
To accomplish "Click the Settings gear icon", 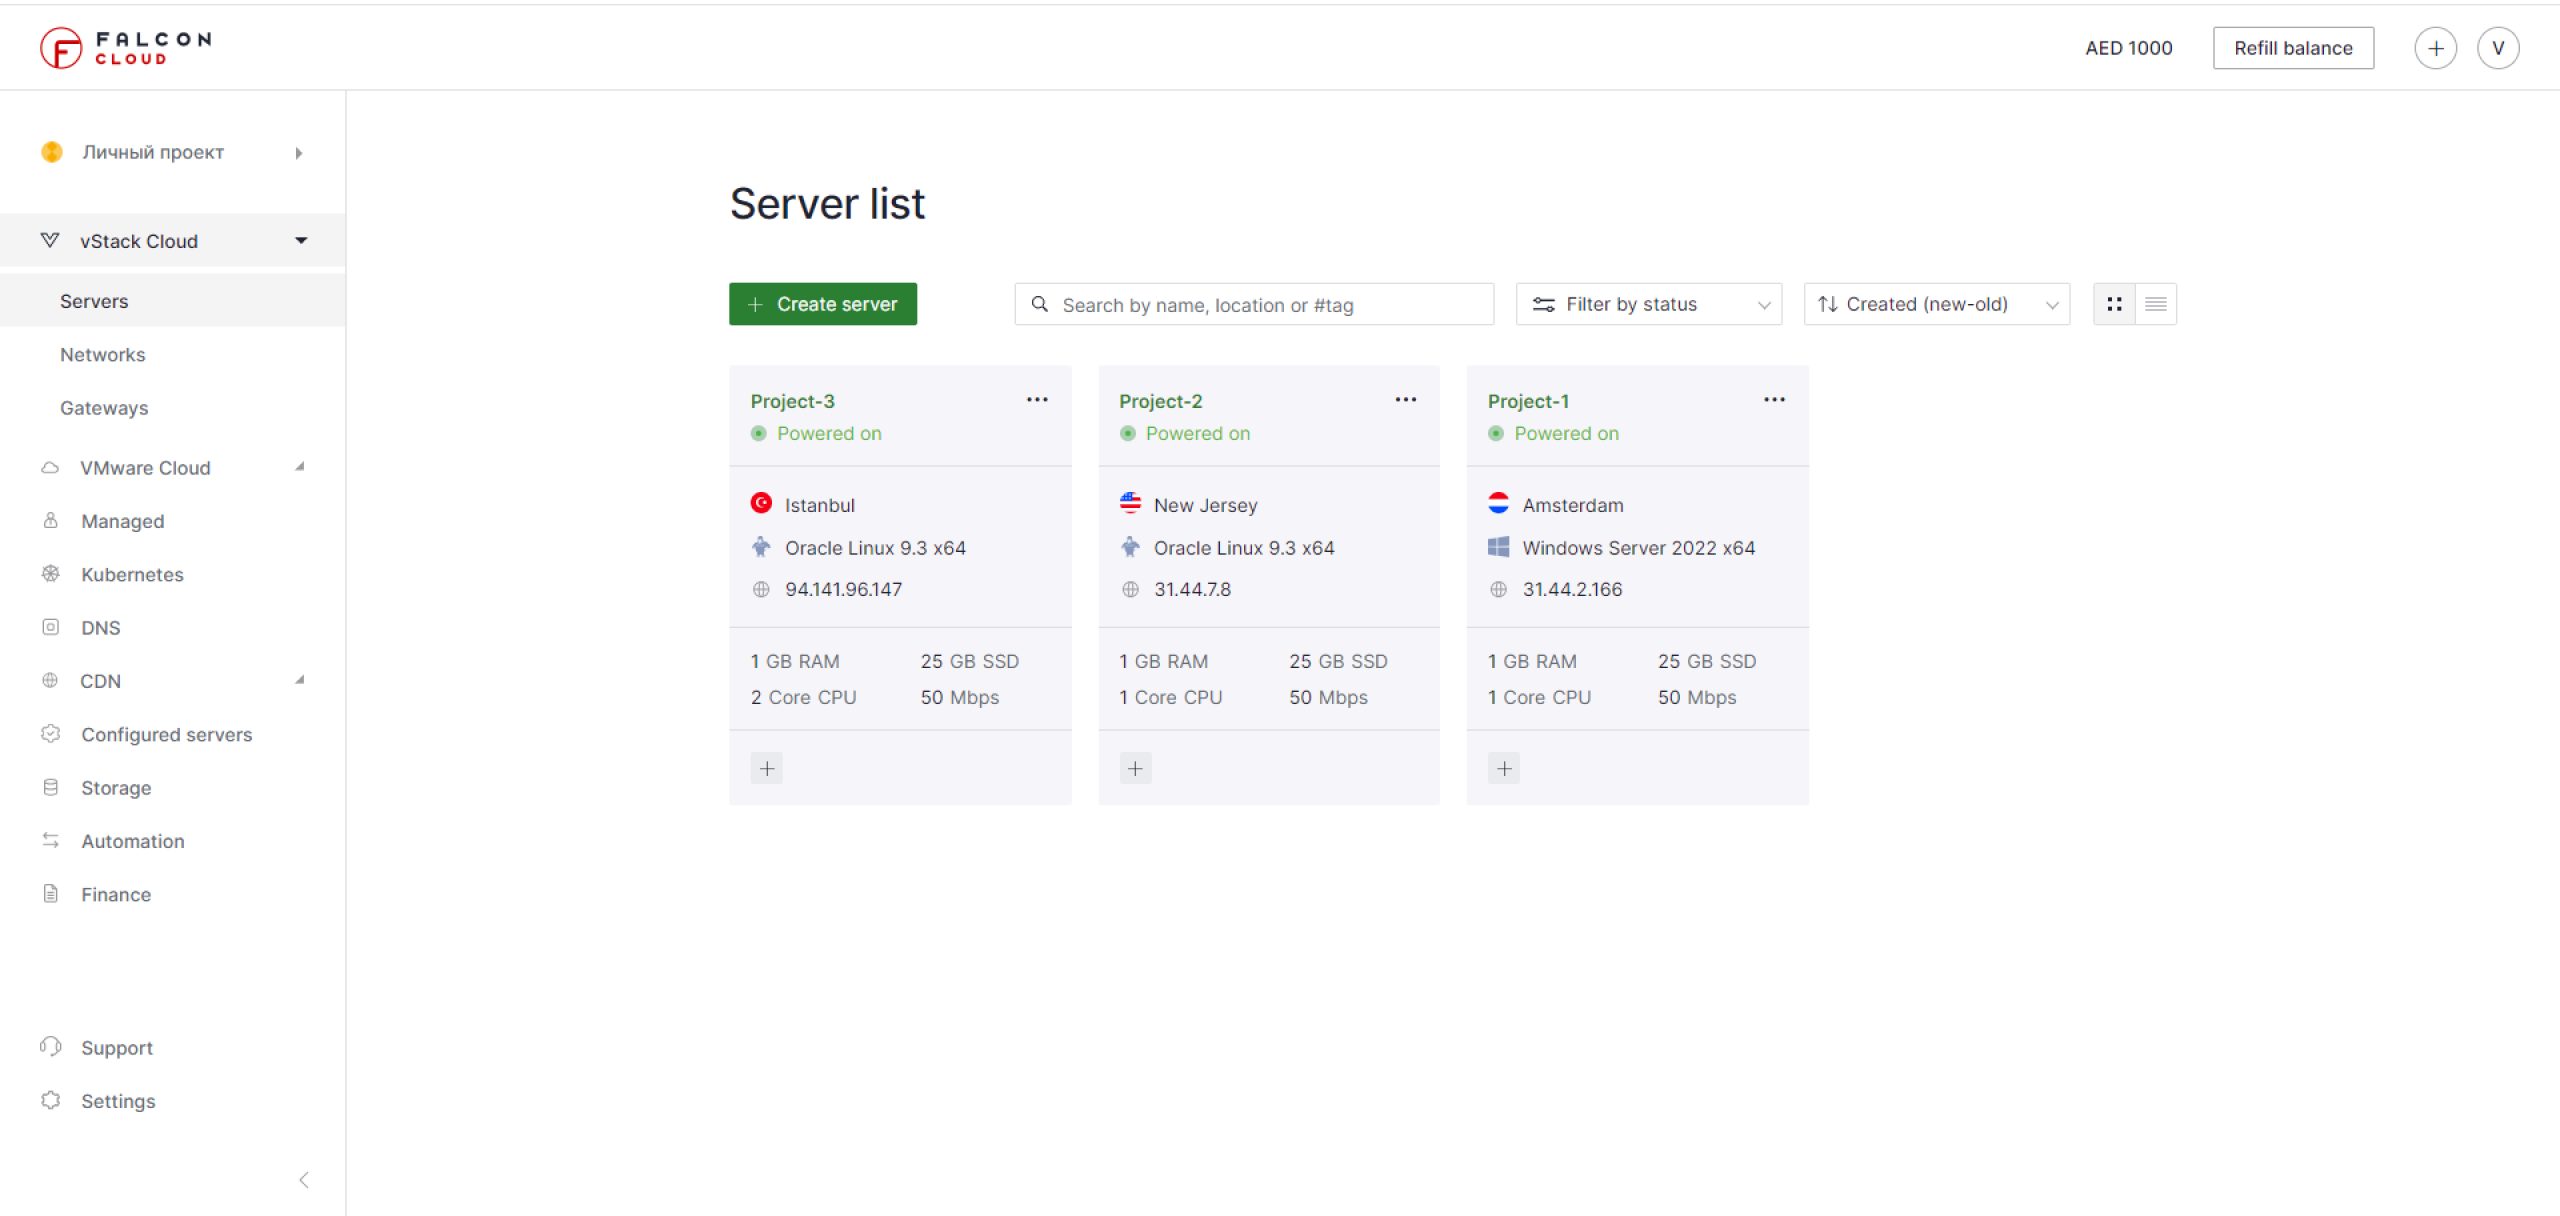I will 50,1100.
